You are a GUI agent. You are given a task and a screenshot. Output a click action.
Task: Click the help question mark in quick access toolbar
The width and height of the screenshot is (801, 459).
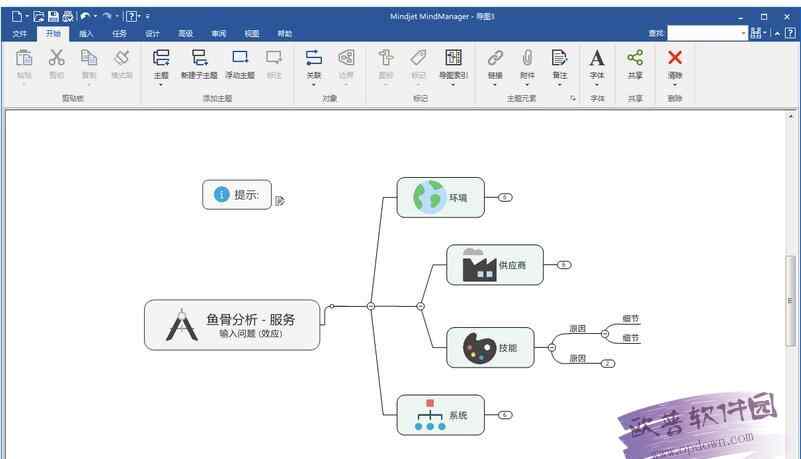131,16
